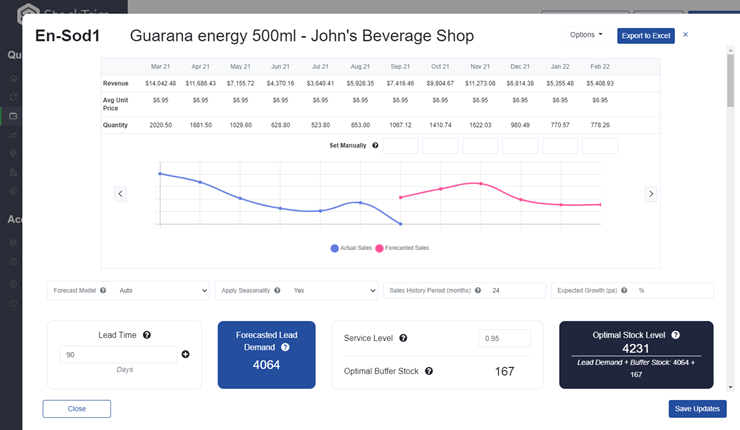This screenshot has width=740, height=430.
Task: Toggle Forecasted Sales legend item
Action: click(402, 248)
